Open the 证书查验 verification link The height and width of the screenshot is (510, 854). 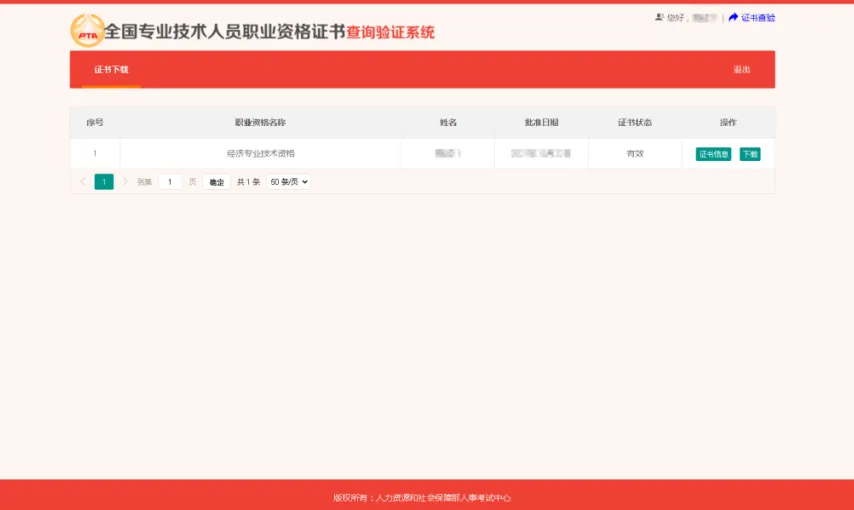point(757,17)
